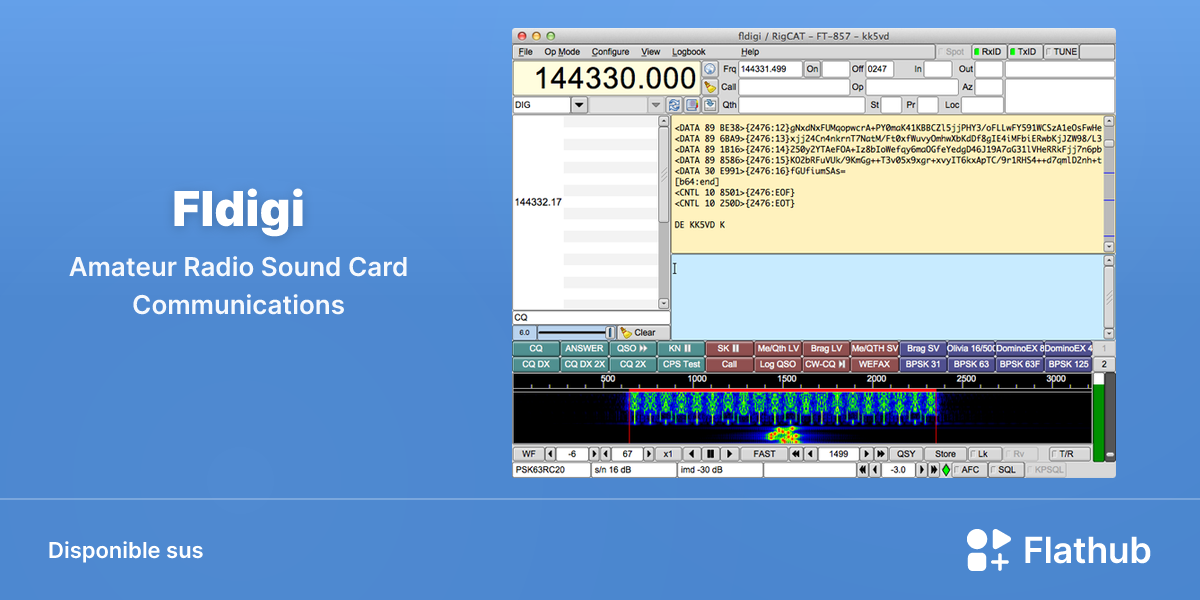Viewport: 1200px width, 600px height.
Task: Toggle the TxID button
Action: (1025, 51)
